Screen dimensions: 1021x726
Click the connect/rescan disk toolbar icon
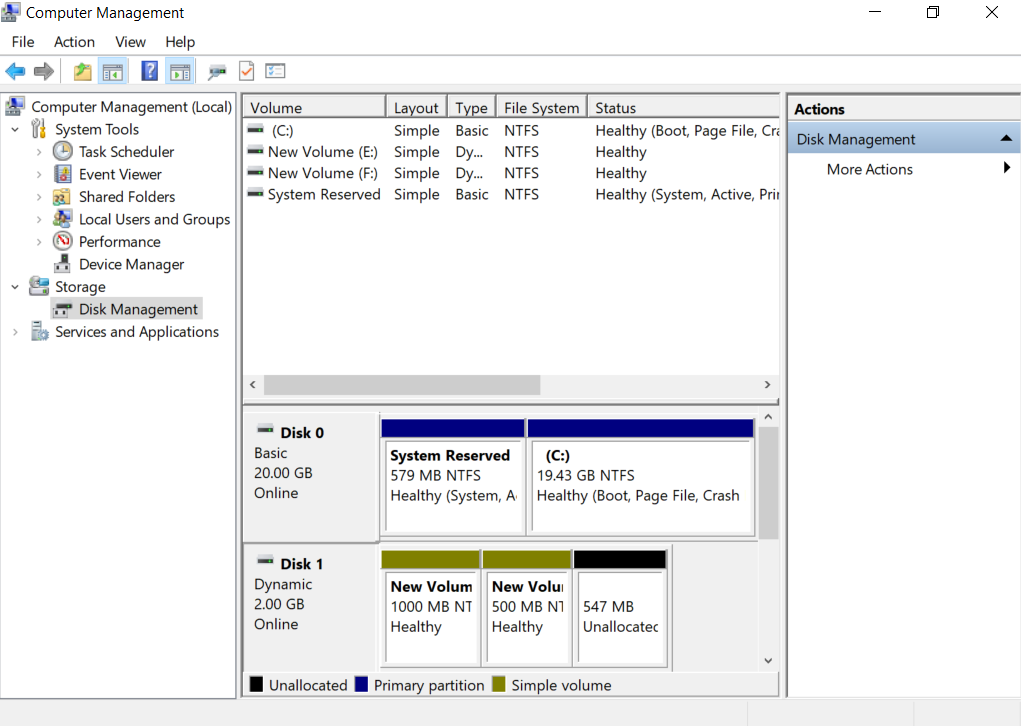[x=217, y=72]
